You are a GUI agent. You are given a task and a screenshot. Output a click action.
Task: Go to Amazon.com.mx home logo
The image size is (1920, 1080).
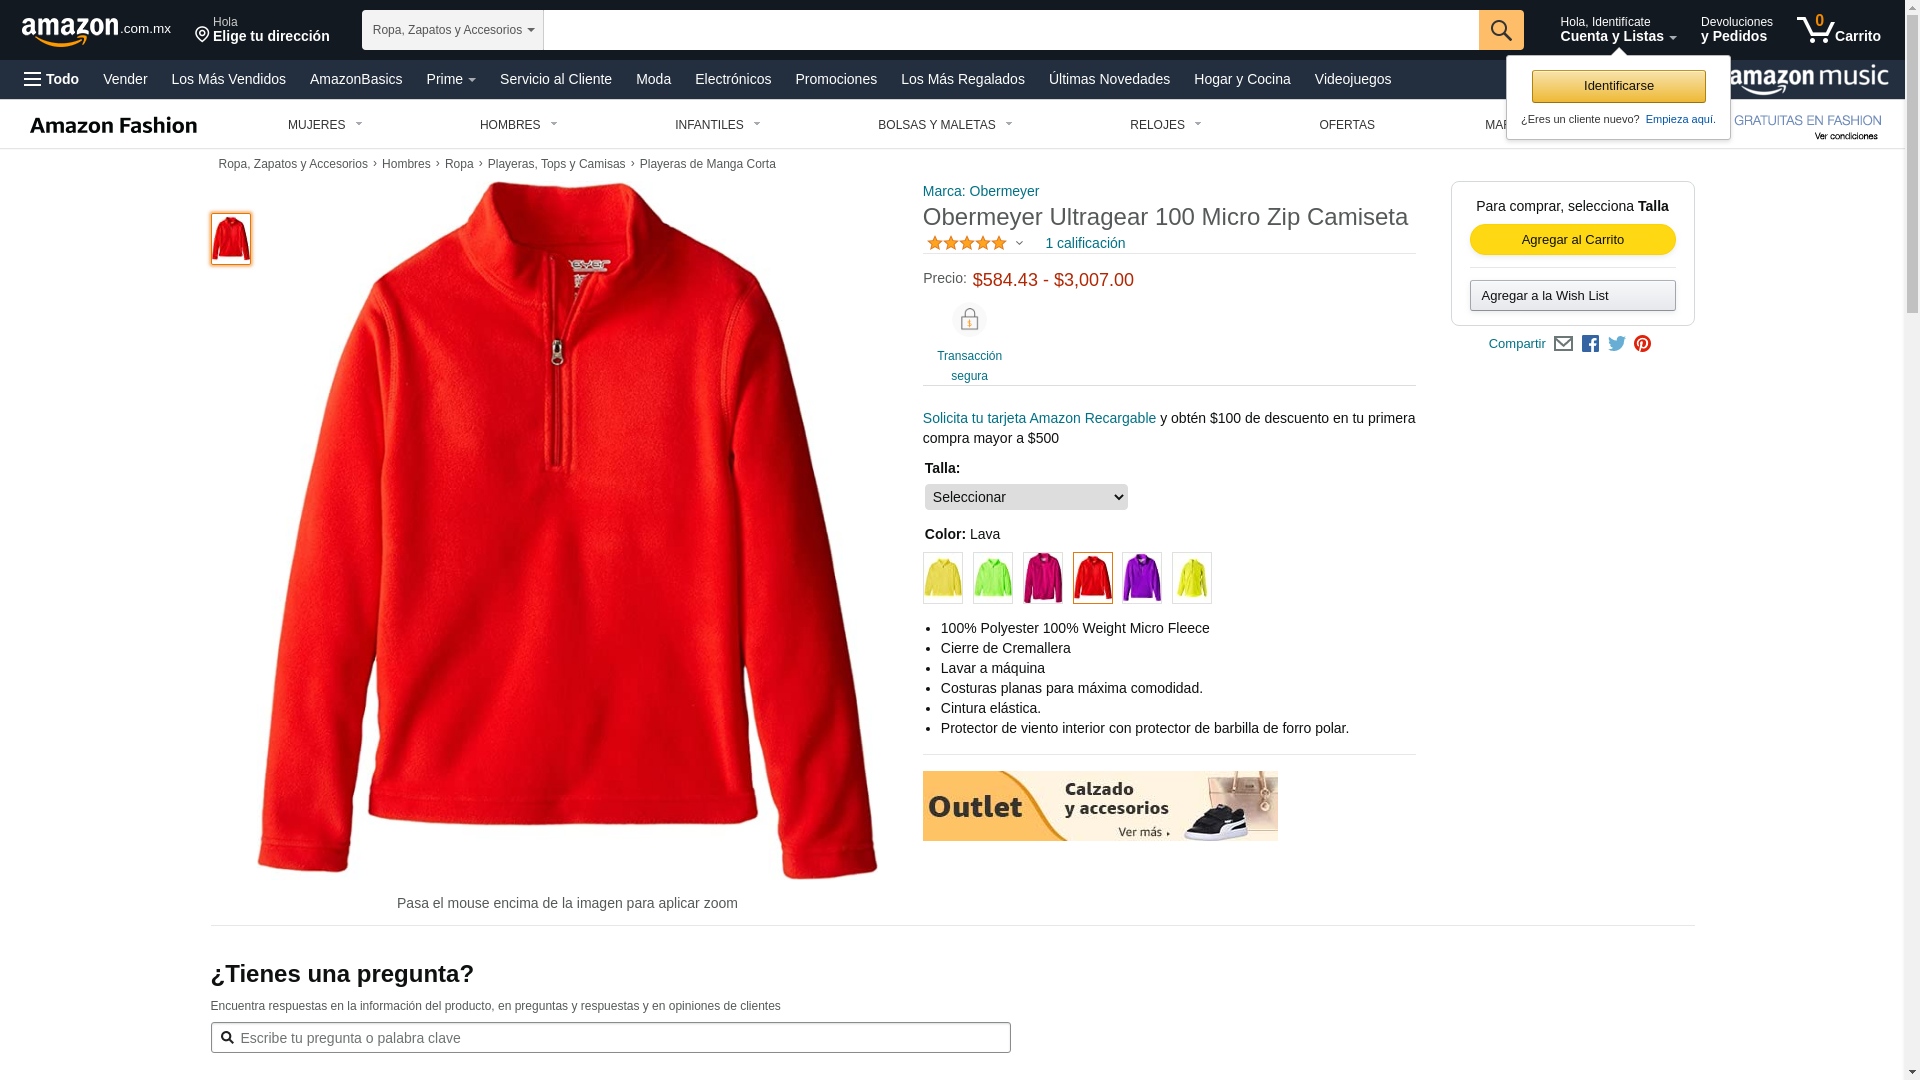[x=96, y=31]
